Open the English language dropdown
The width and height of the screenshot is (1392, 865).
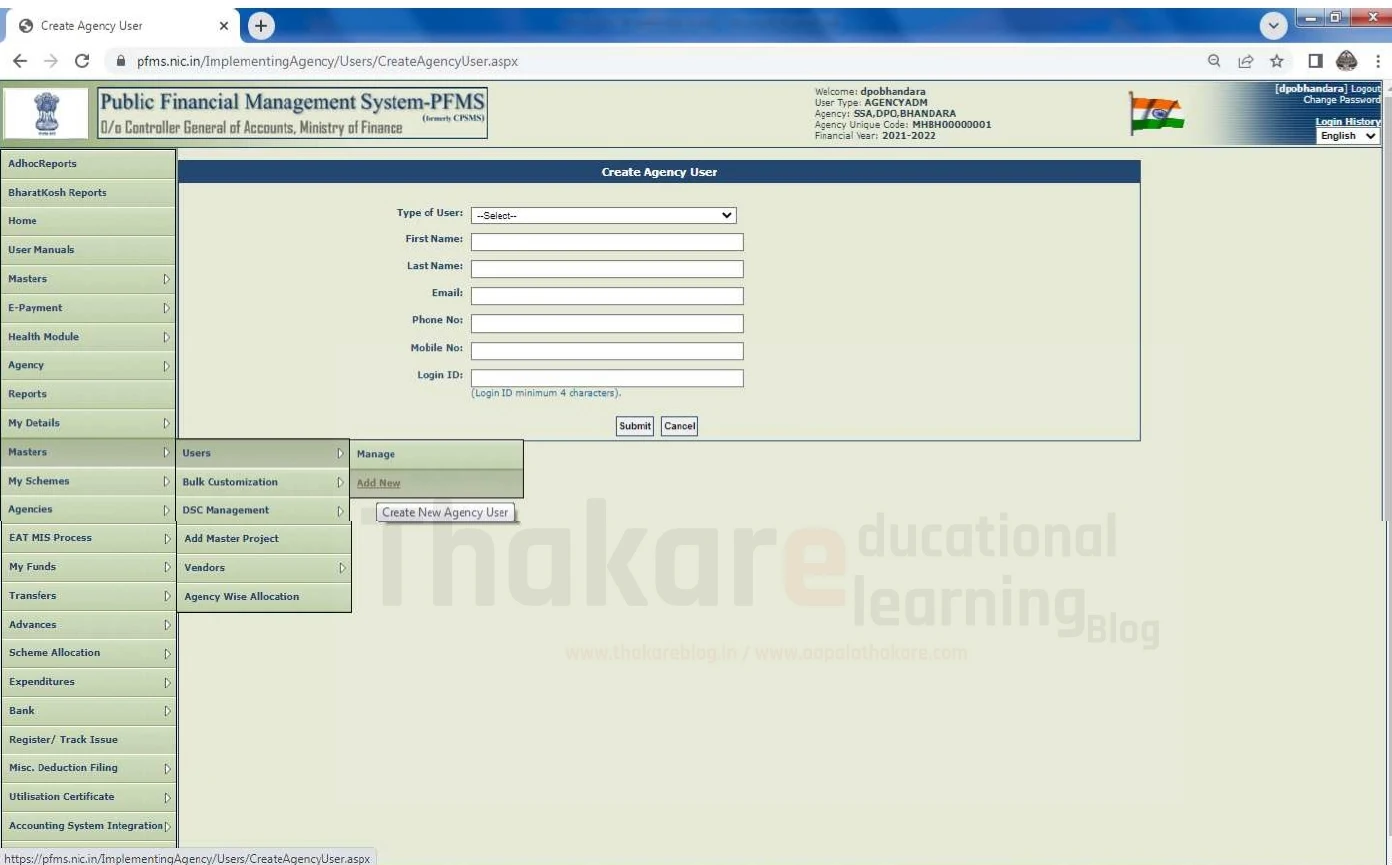[x=1347, y=136]
